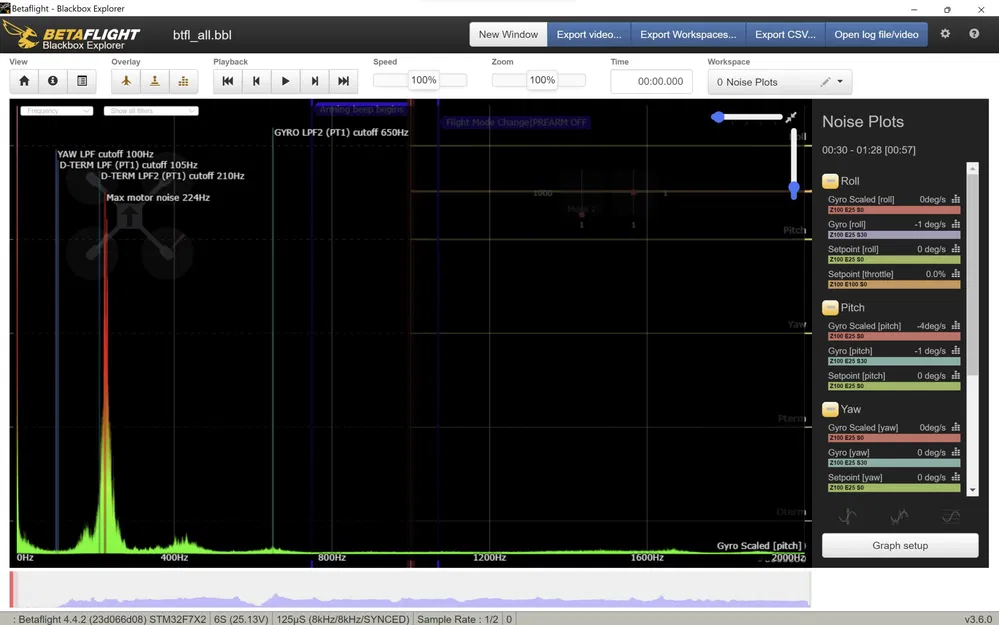Click the Gyro [pitch] teal color bar
Image resolution: width=999 pixels, height=625 pixels.
[894, 361]
